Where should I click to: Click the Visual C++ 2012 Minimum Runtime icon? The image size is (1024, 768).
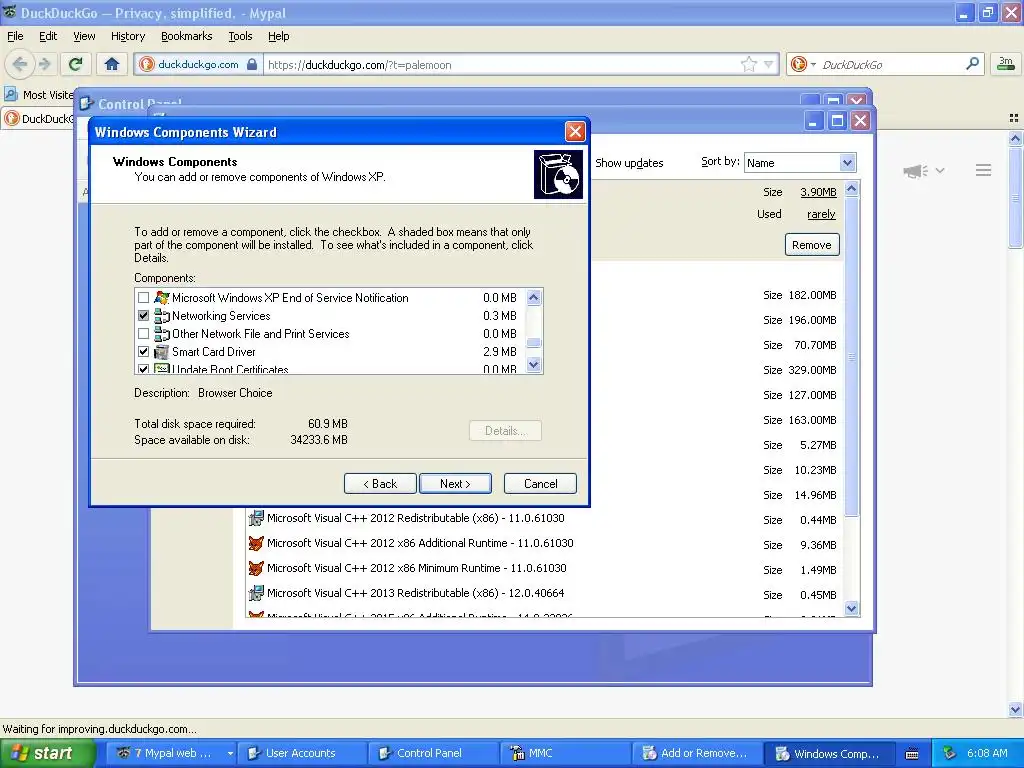[x=256, y=568]
